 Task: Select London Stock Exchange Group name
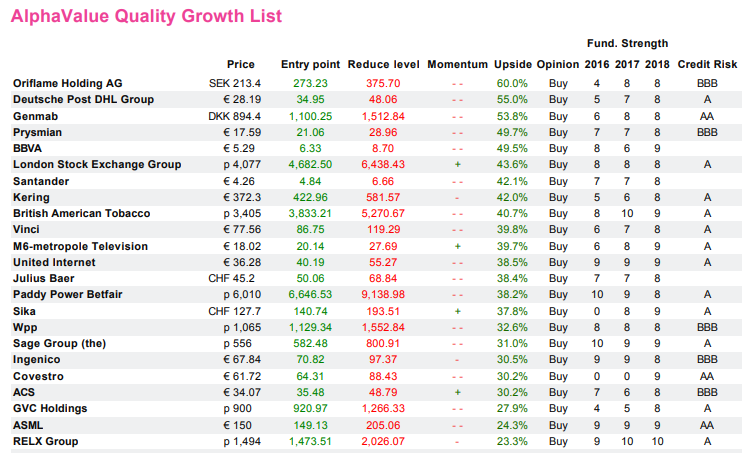click(97, 164)
